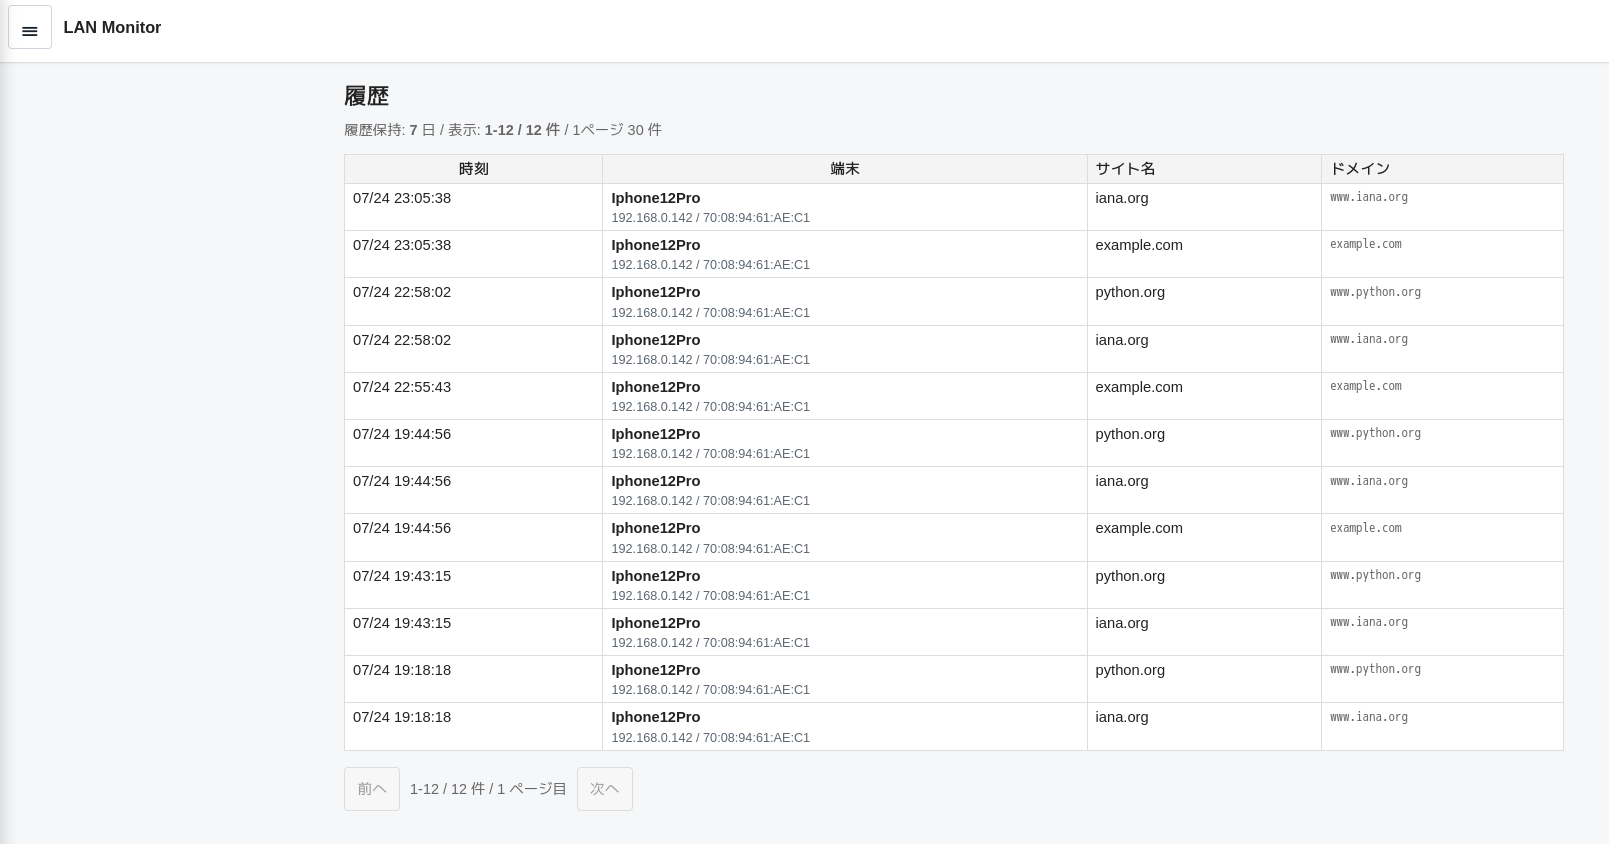Click example.com domain in 19:44:56 row

(1366, 528)
